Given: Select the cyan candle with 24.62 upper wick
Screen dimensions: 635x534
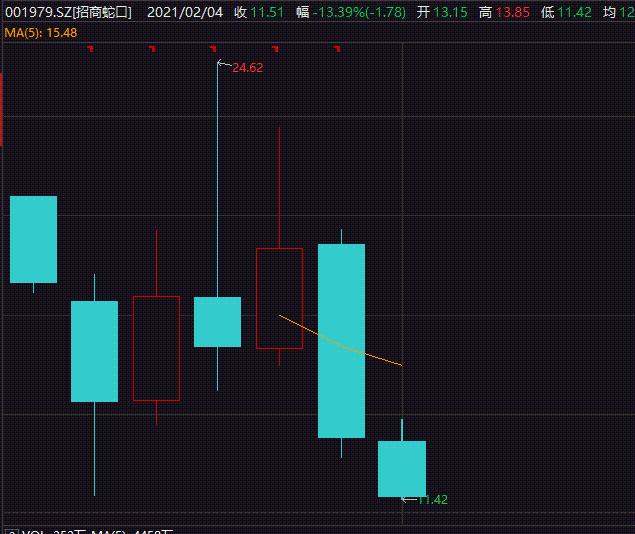Looking at the screenshot, I should tap(217, 321).
